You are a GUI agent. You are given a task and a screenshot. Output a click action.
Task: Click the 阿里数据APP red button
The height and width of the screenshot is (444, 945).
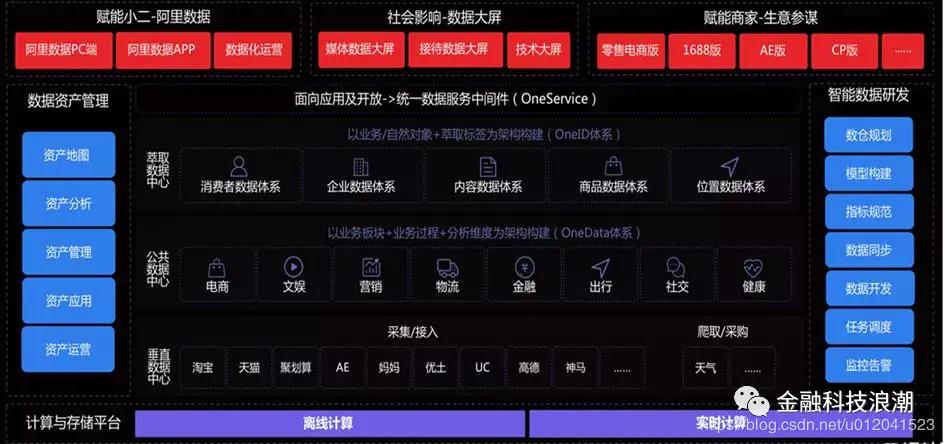(162, 51)
